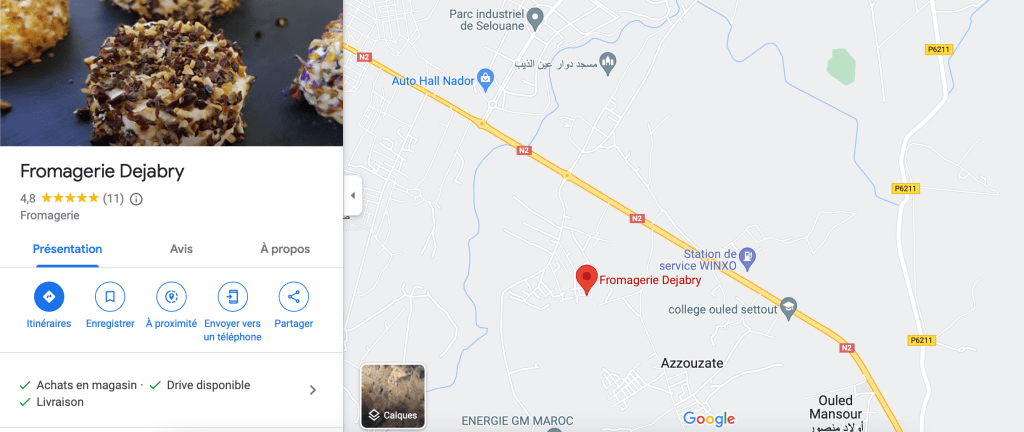Select the Présentation tab

[x=67, y=249]
